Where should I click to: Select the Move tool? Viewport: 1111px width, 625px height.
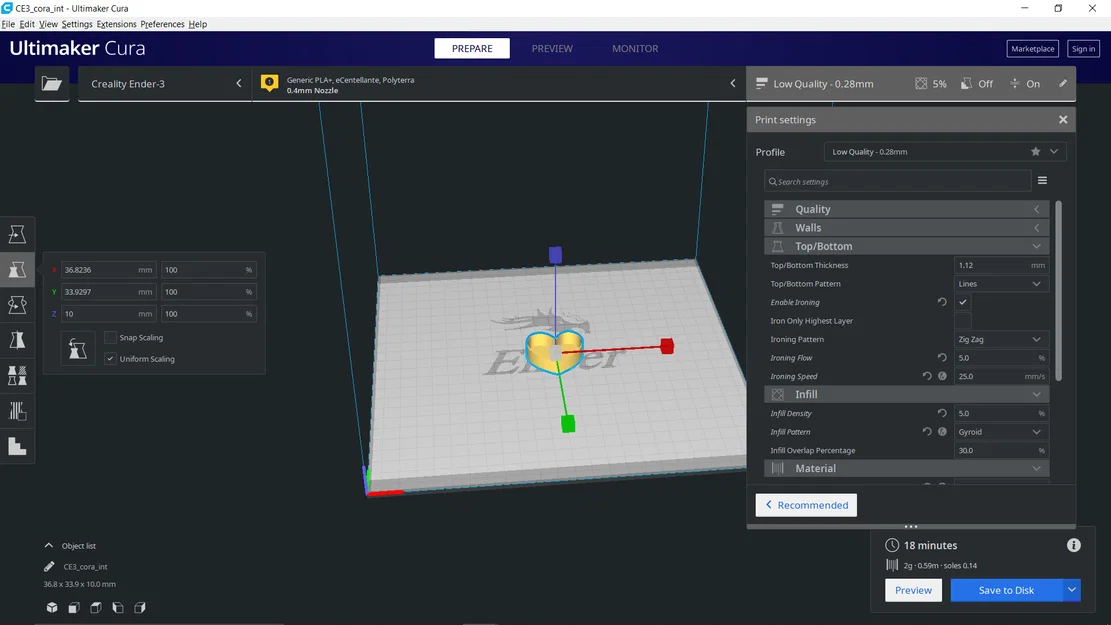[17, 234]
